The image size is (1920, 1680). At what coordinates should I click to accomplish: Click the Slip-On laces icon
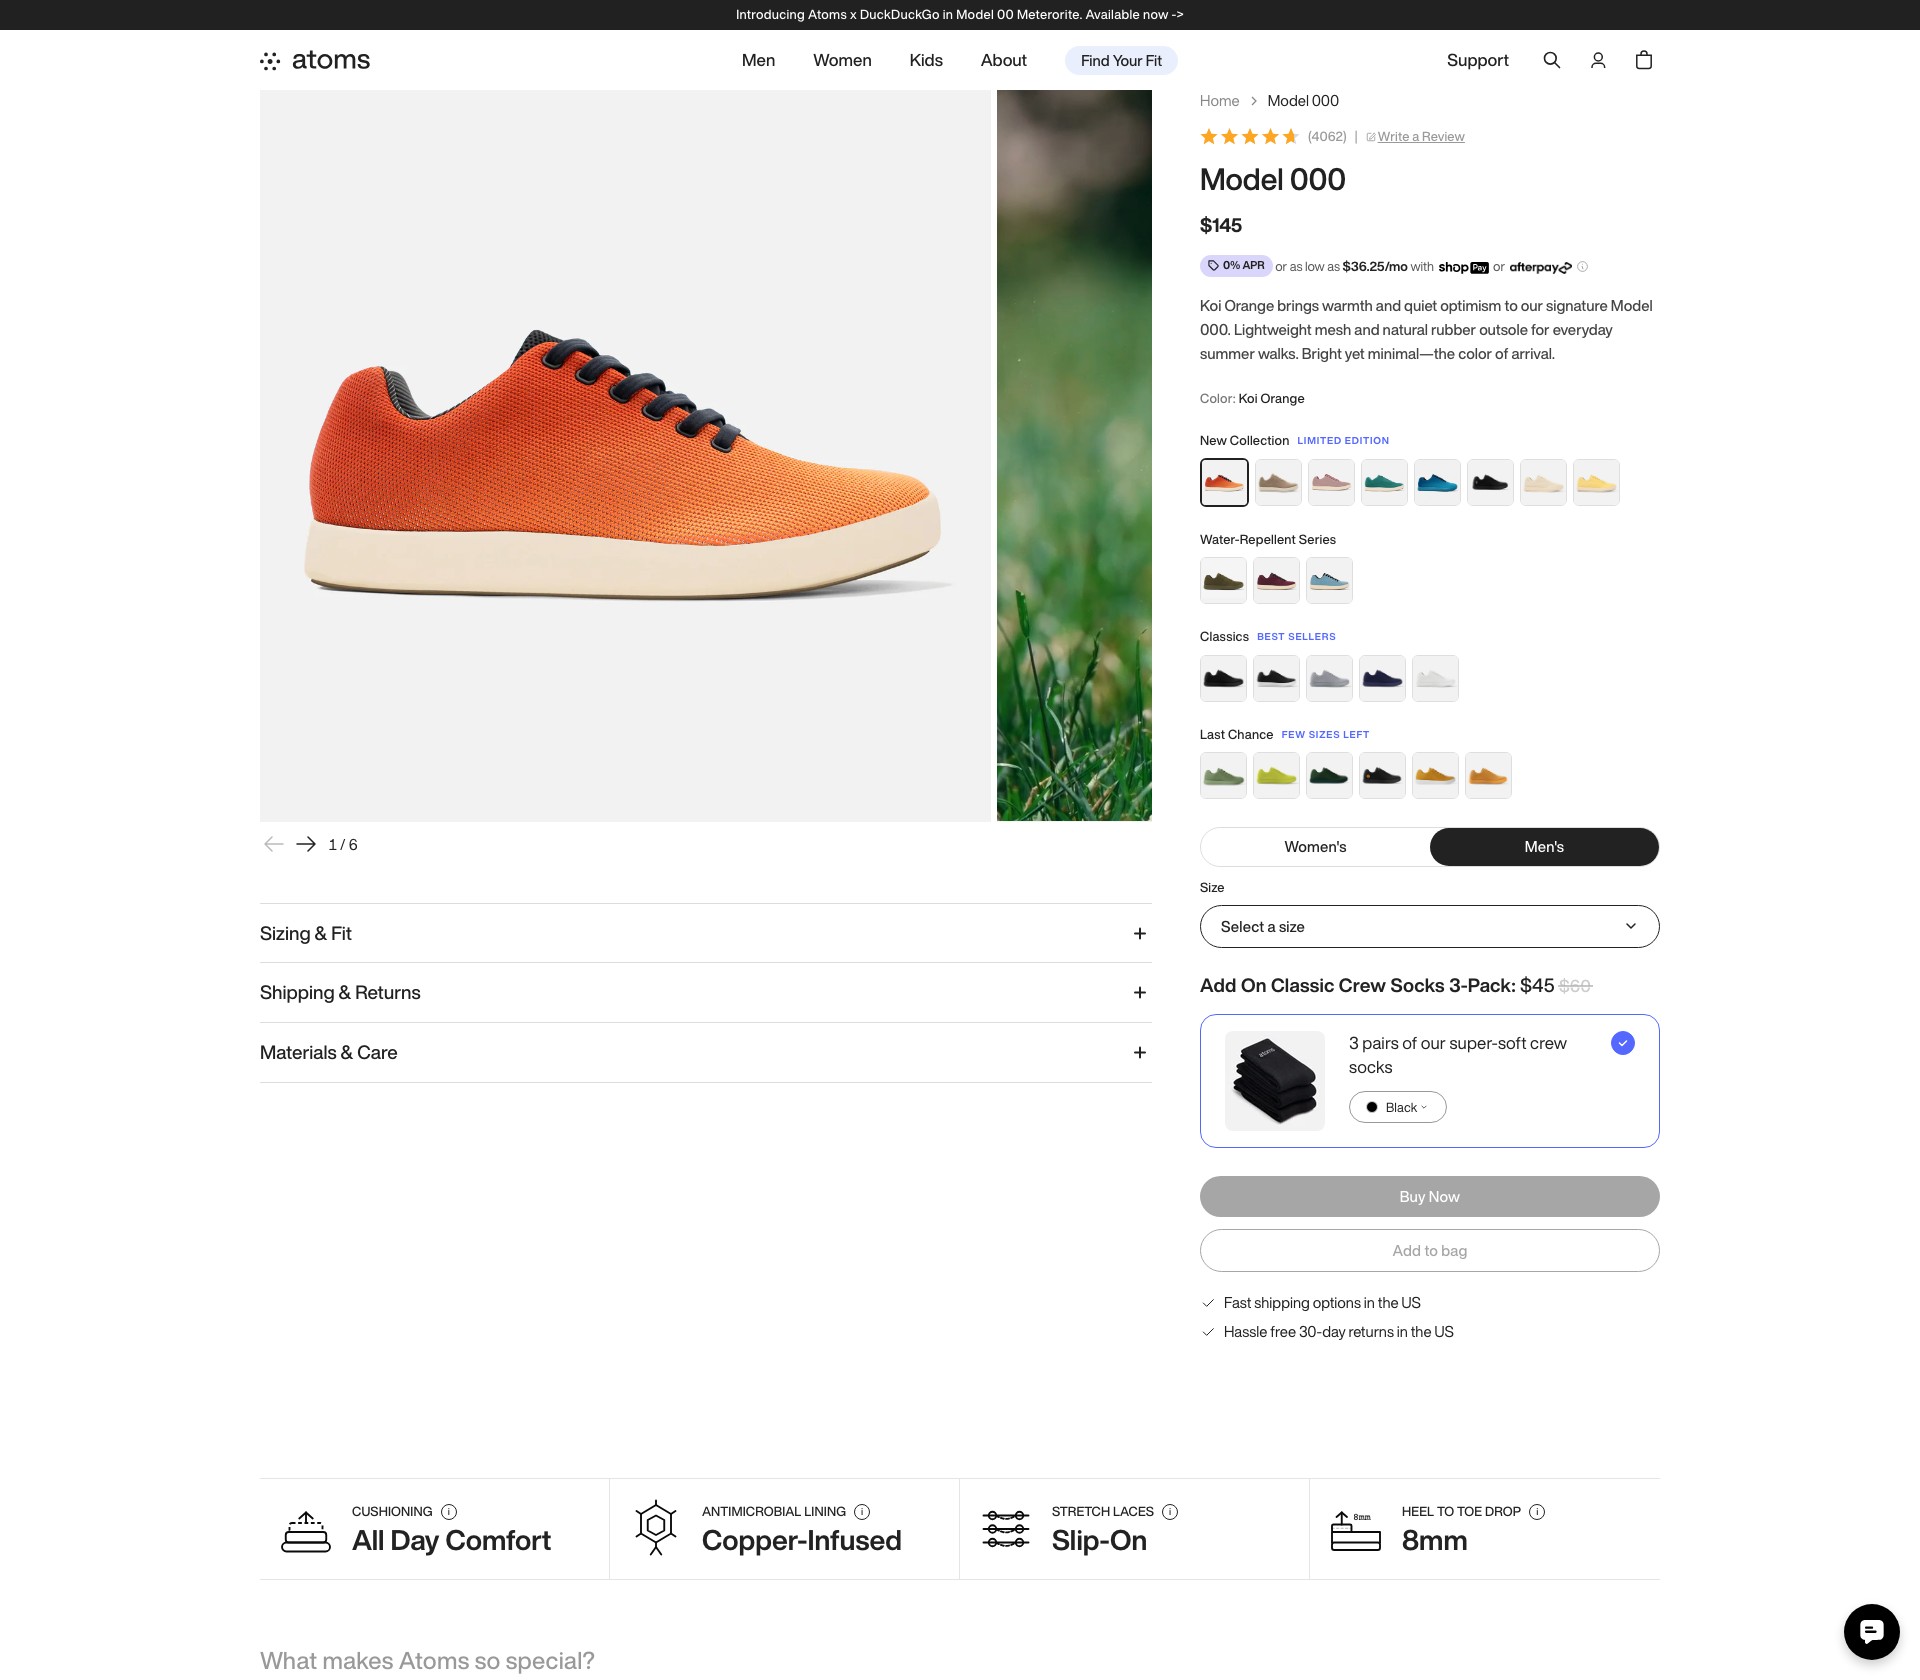click(1006, 1529)
